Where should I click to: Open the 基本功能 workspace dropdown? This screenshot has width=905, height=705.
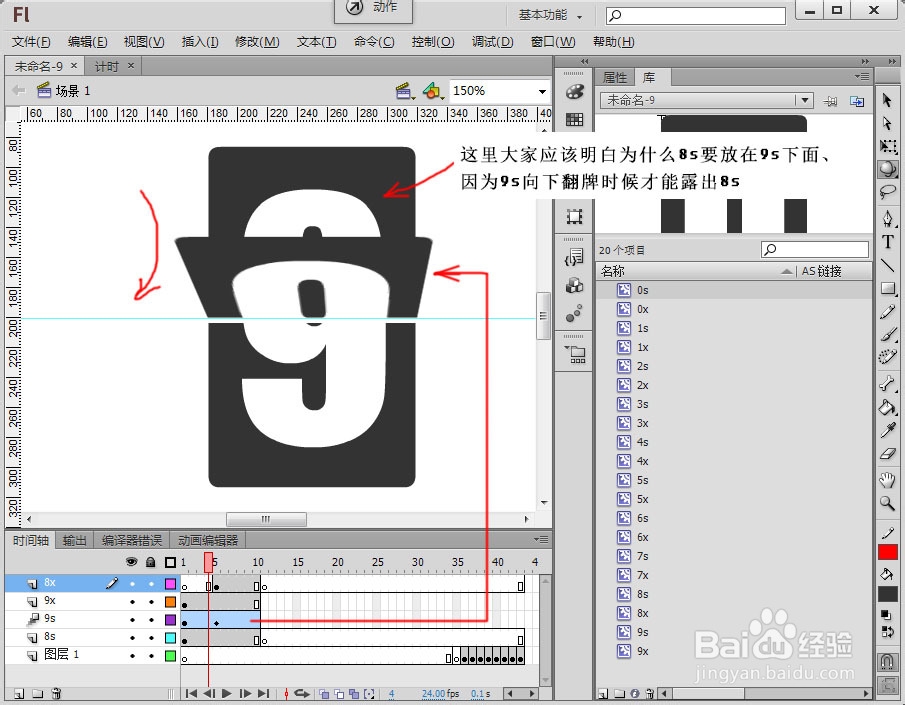[550, 16]
